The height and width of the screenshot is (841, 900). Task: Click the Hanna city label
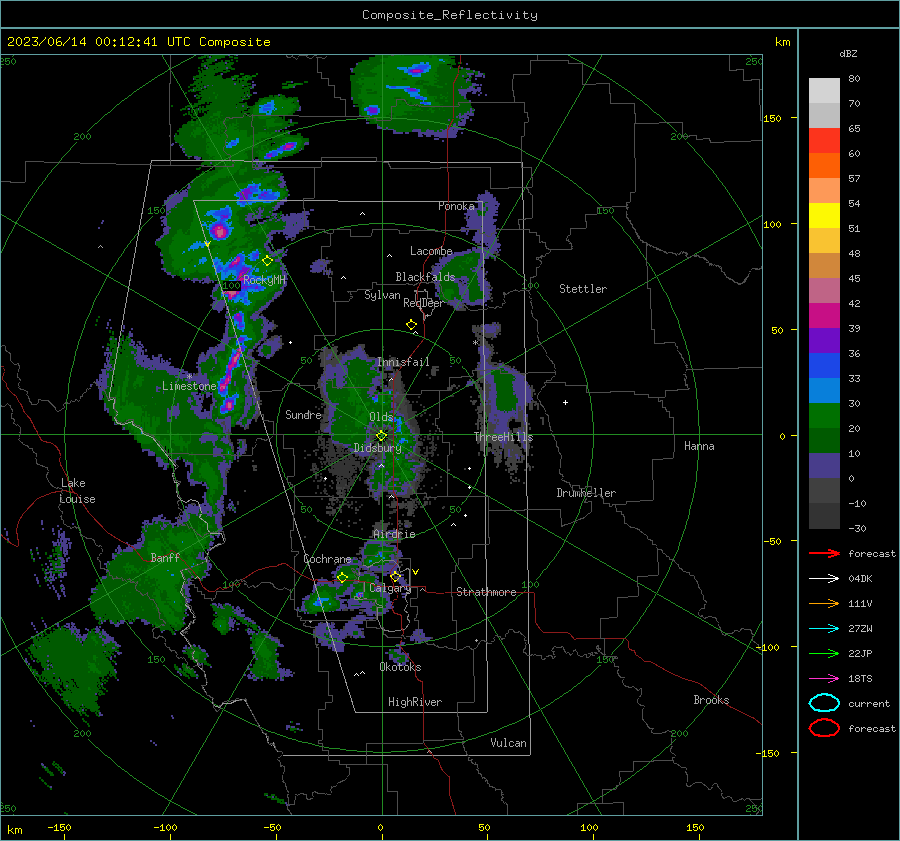pyautogui.click(x=699, y=446)
